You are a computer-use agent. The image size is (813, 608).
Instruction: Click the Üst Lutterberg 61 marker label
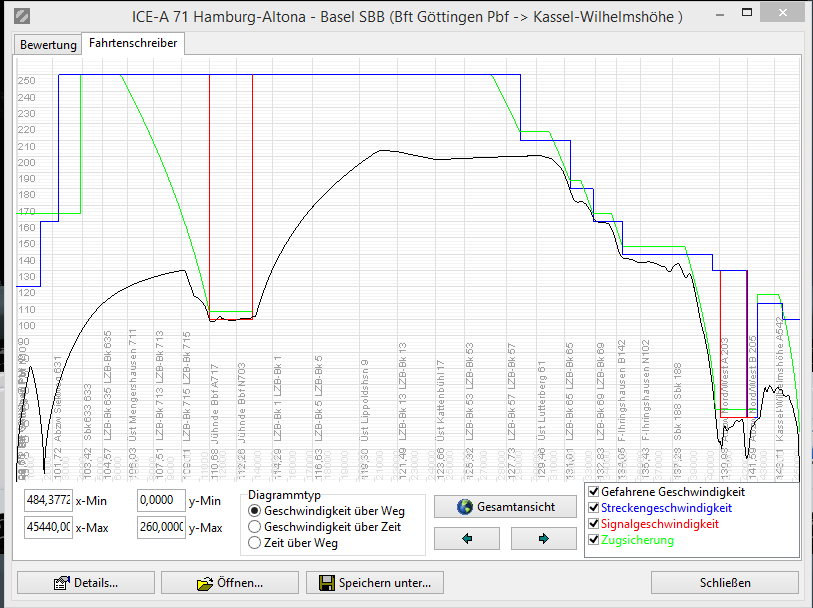click(x=542, y=401)
